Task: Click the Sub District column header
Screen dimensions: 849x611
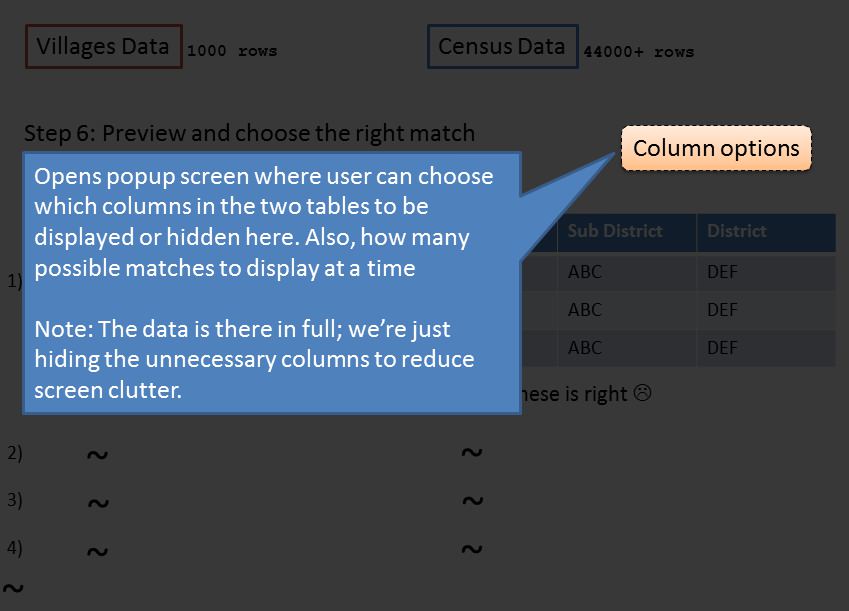Action: coord(626,232)
